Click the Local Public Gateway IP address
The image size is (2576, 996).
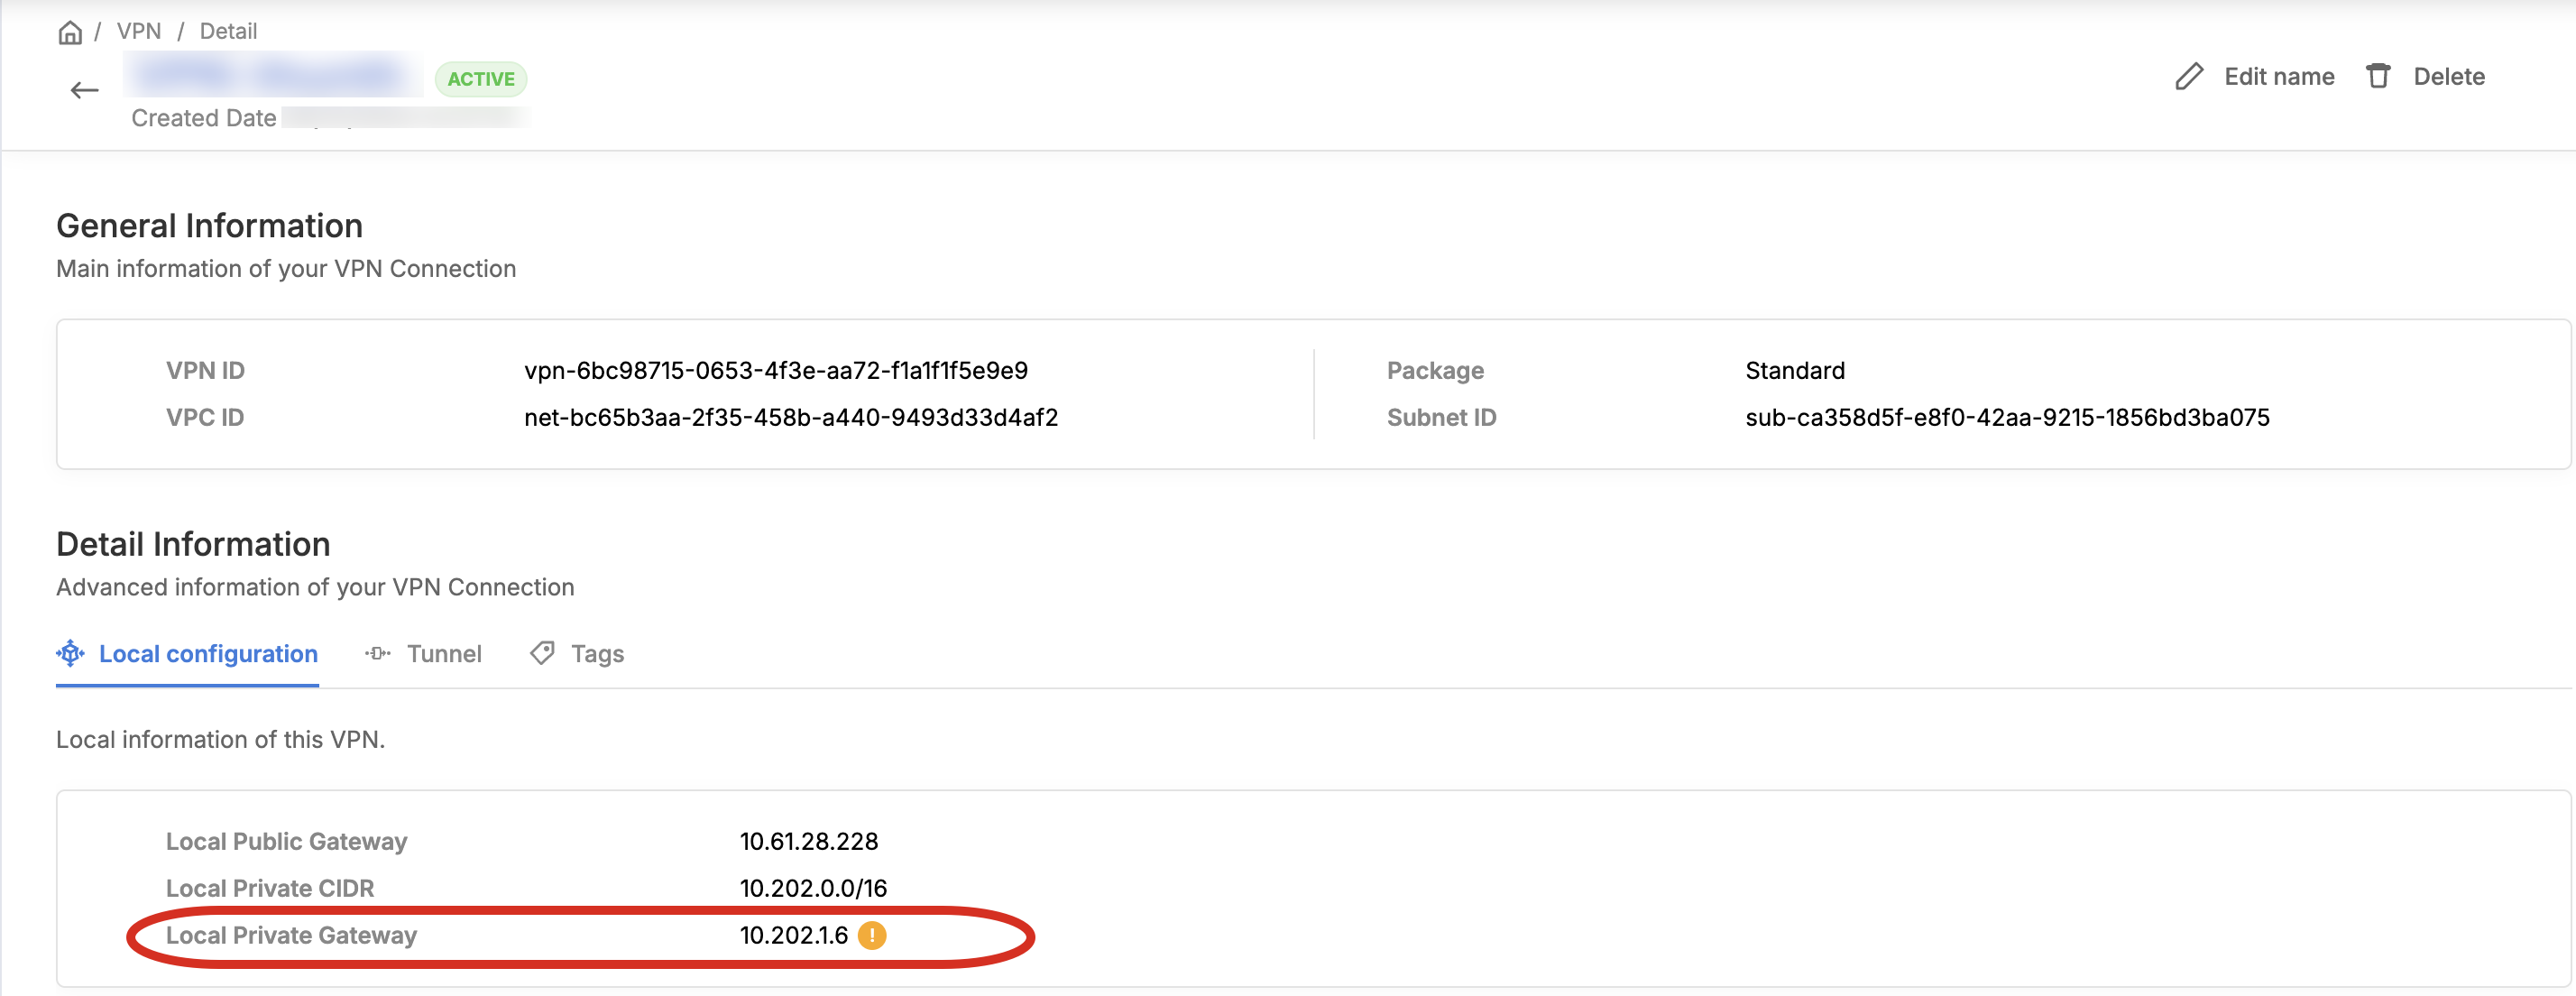tap(808, 842)
